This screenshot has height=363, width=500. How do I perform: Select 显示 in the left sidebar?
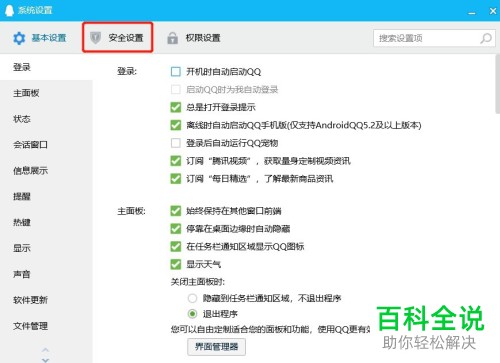click(46, 248)
